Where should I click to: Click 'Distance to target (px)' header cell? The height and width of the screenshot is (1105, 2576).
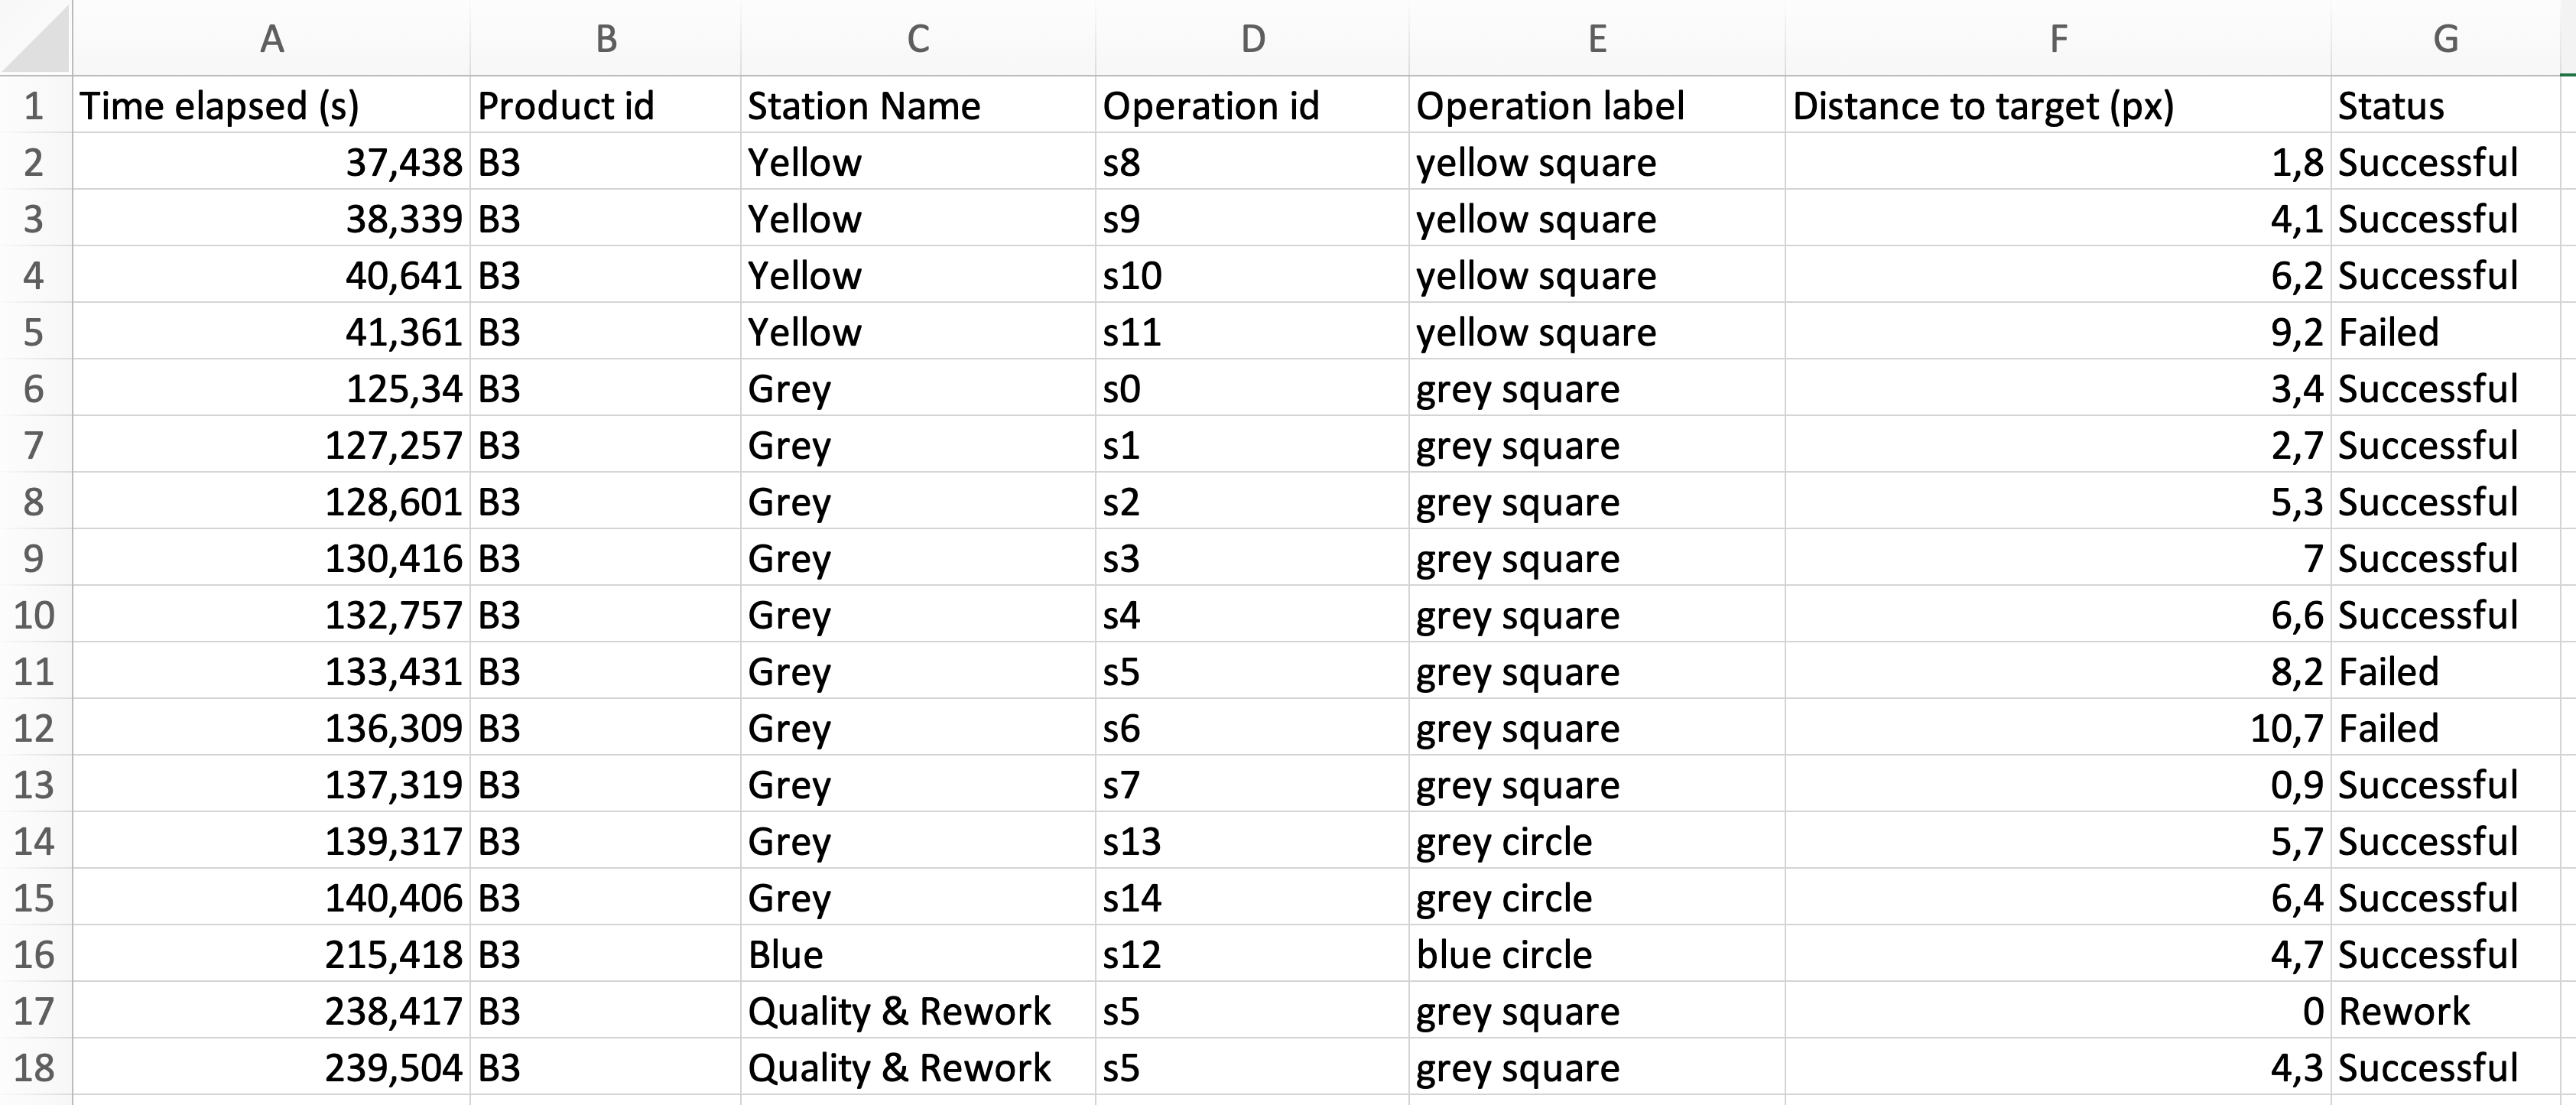2058,105
